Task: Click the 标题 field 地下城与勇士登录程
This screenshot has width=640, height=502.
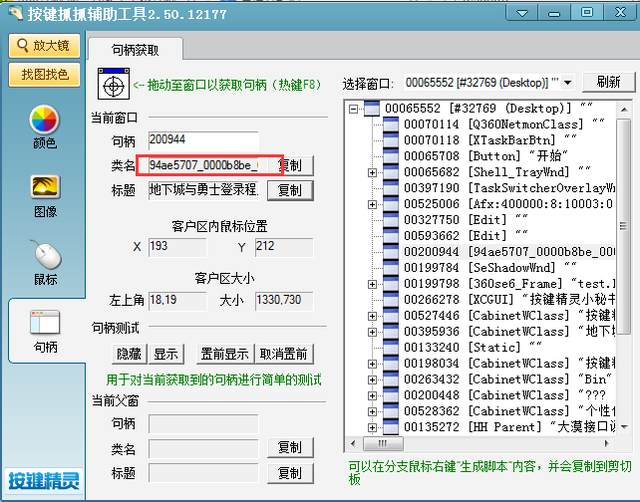Action: pyautogui.click(x=203, y=190)
